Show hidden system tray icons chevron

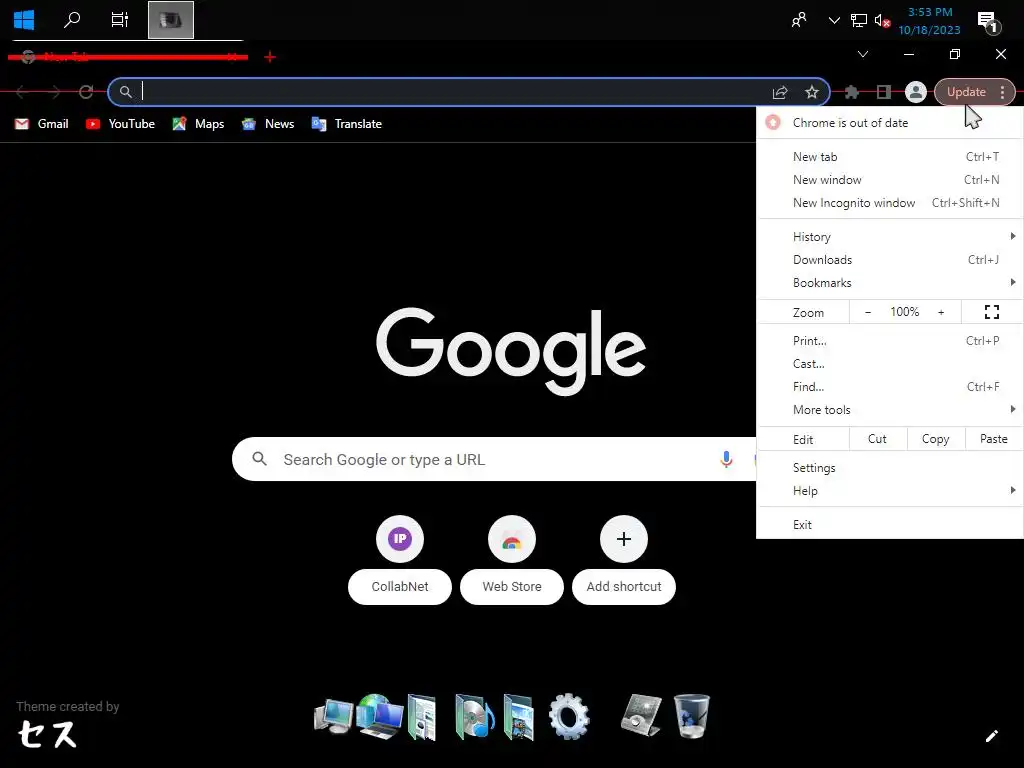(x=834, y=20)
